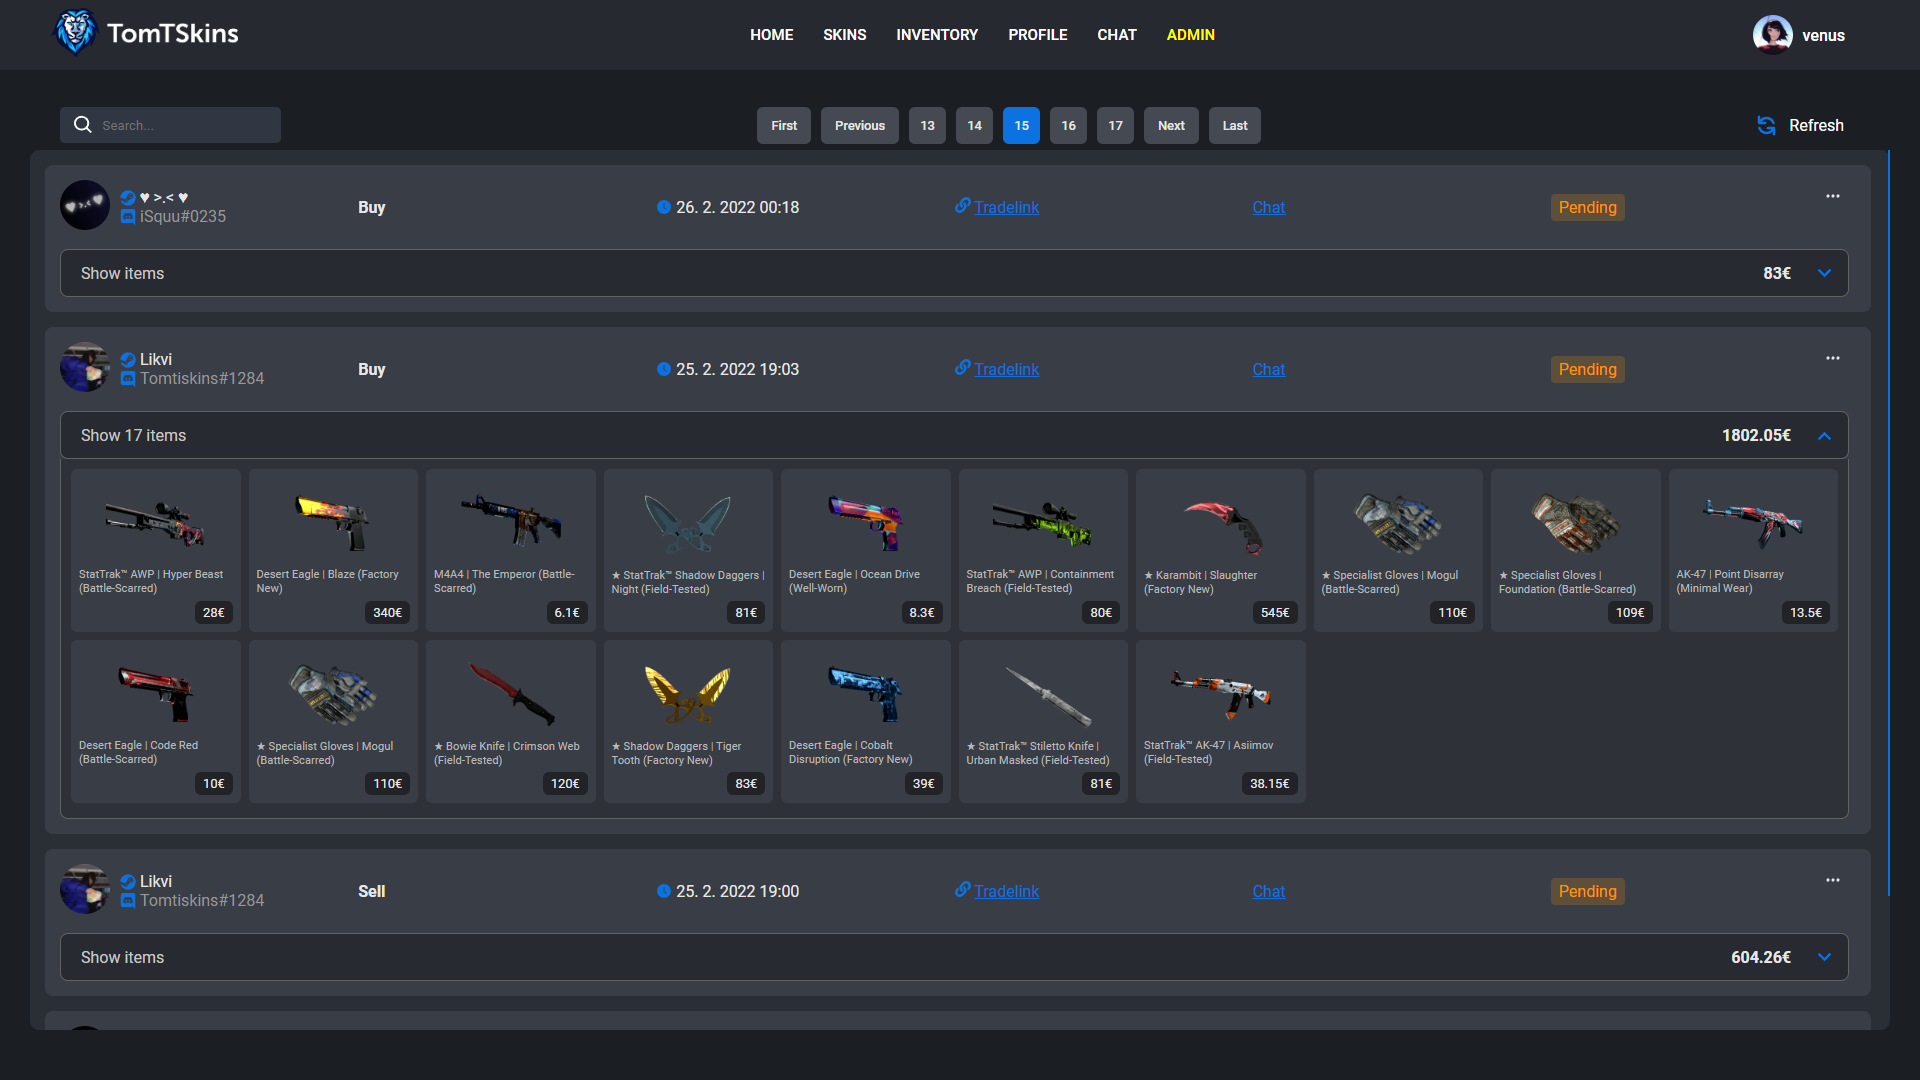
Task: Select Bowie Knife Crimson Web item
Action: pyautogui.click(x=511, y=721)
